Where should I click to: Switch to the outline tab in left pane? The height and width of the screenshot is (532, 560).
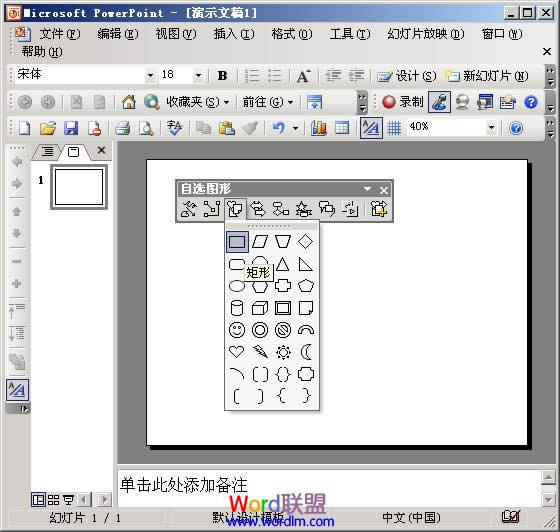click(47, 151)
